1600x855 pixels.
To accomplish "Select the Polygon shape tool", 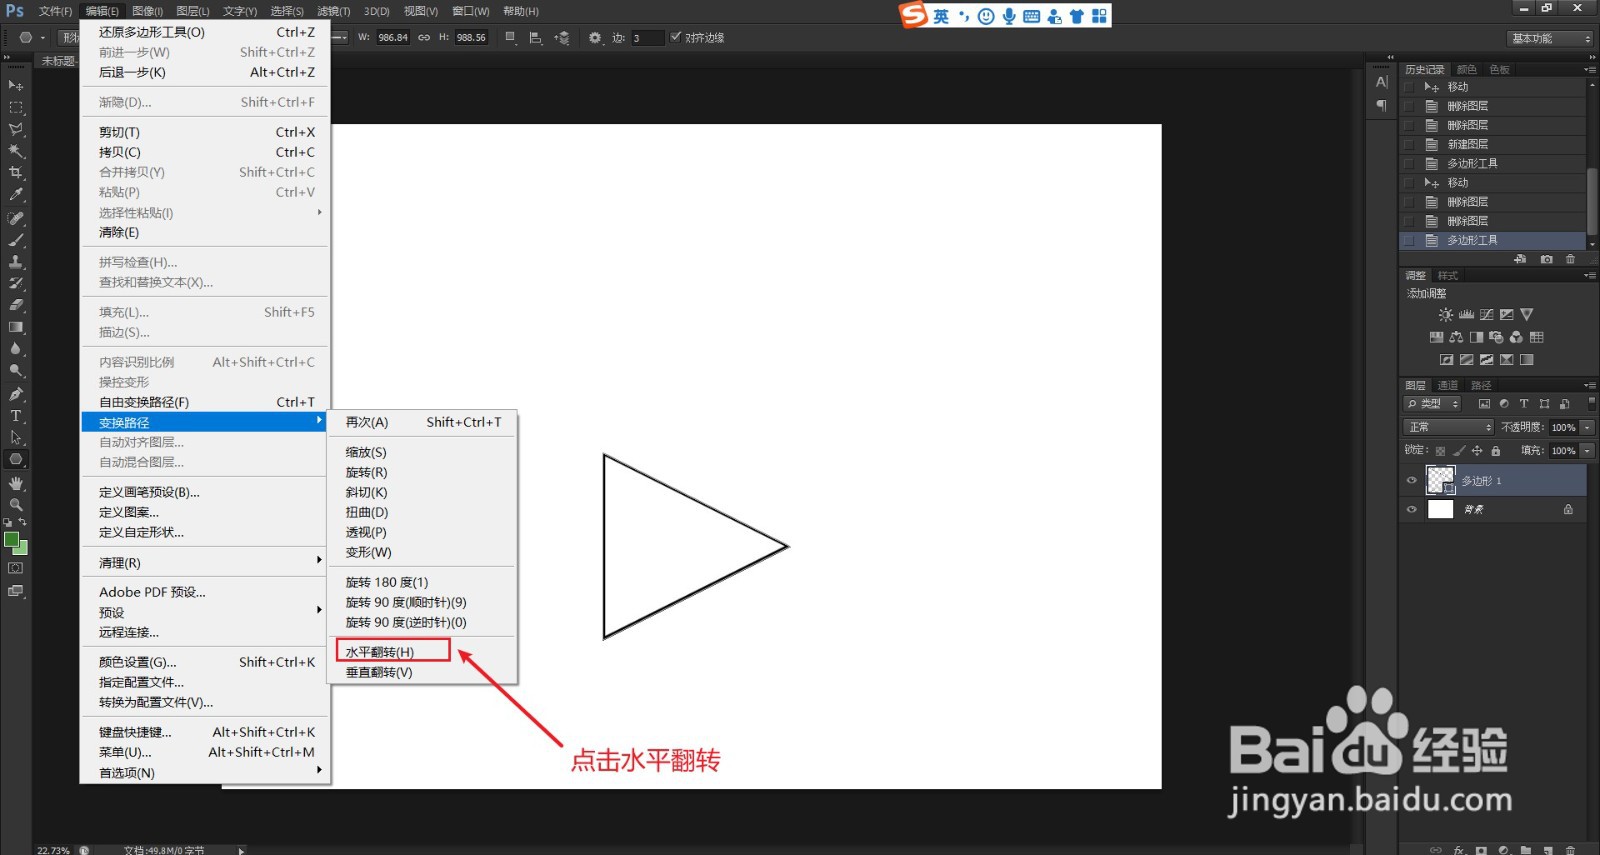I will pos(16,460).
